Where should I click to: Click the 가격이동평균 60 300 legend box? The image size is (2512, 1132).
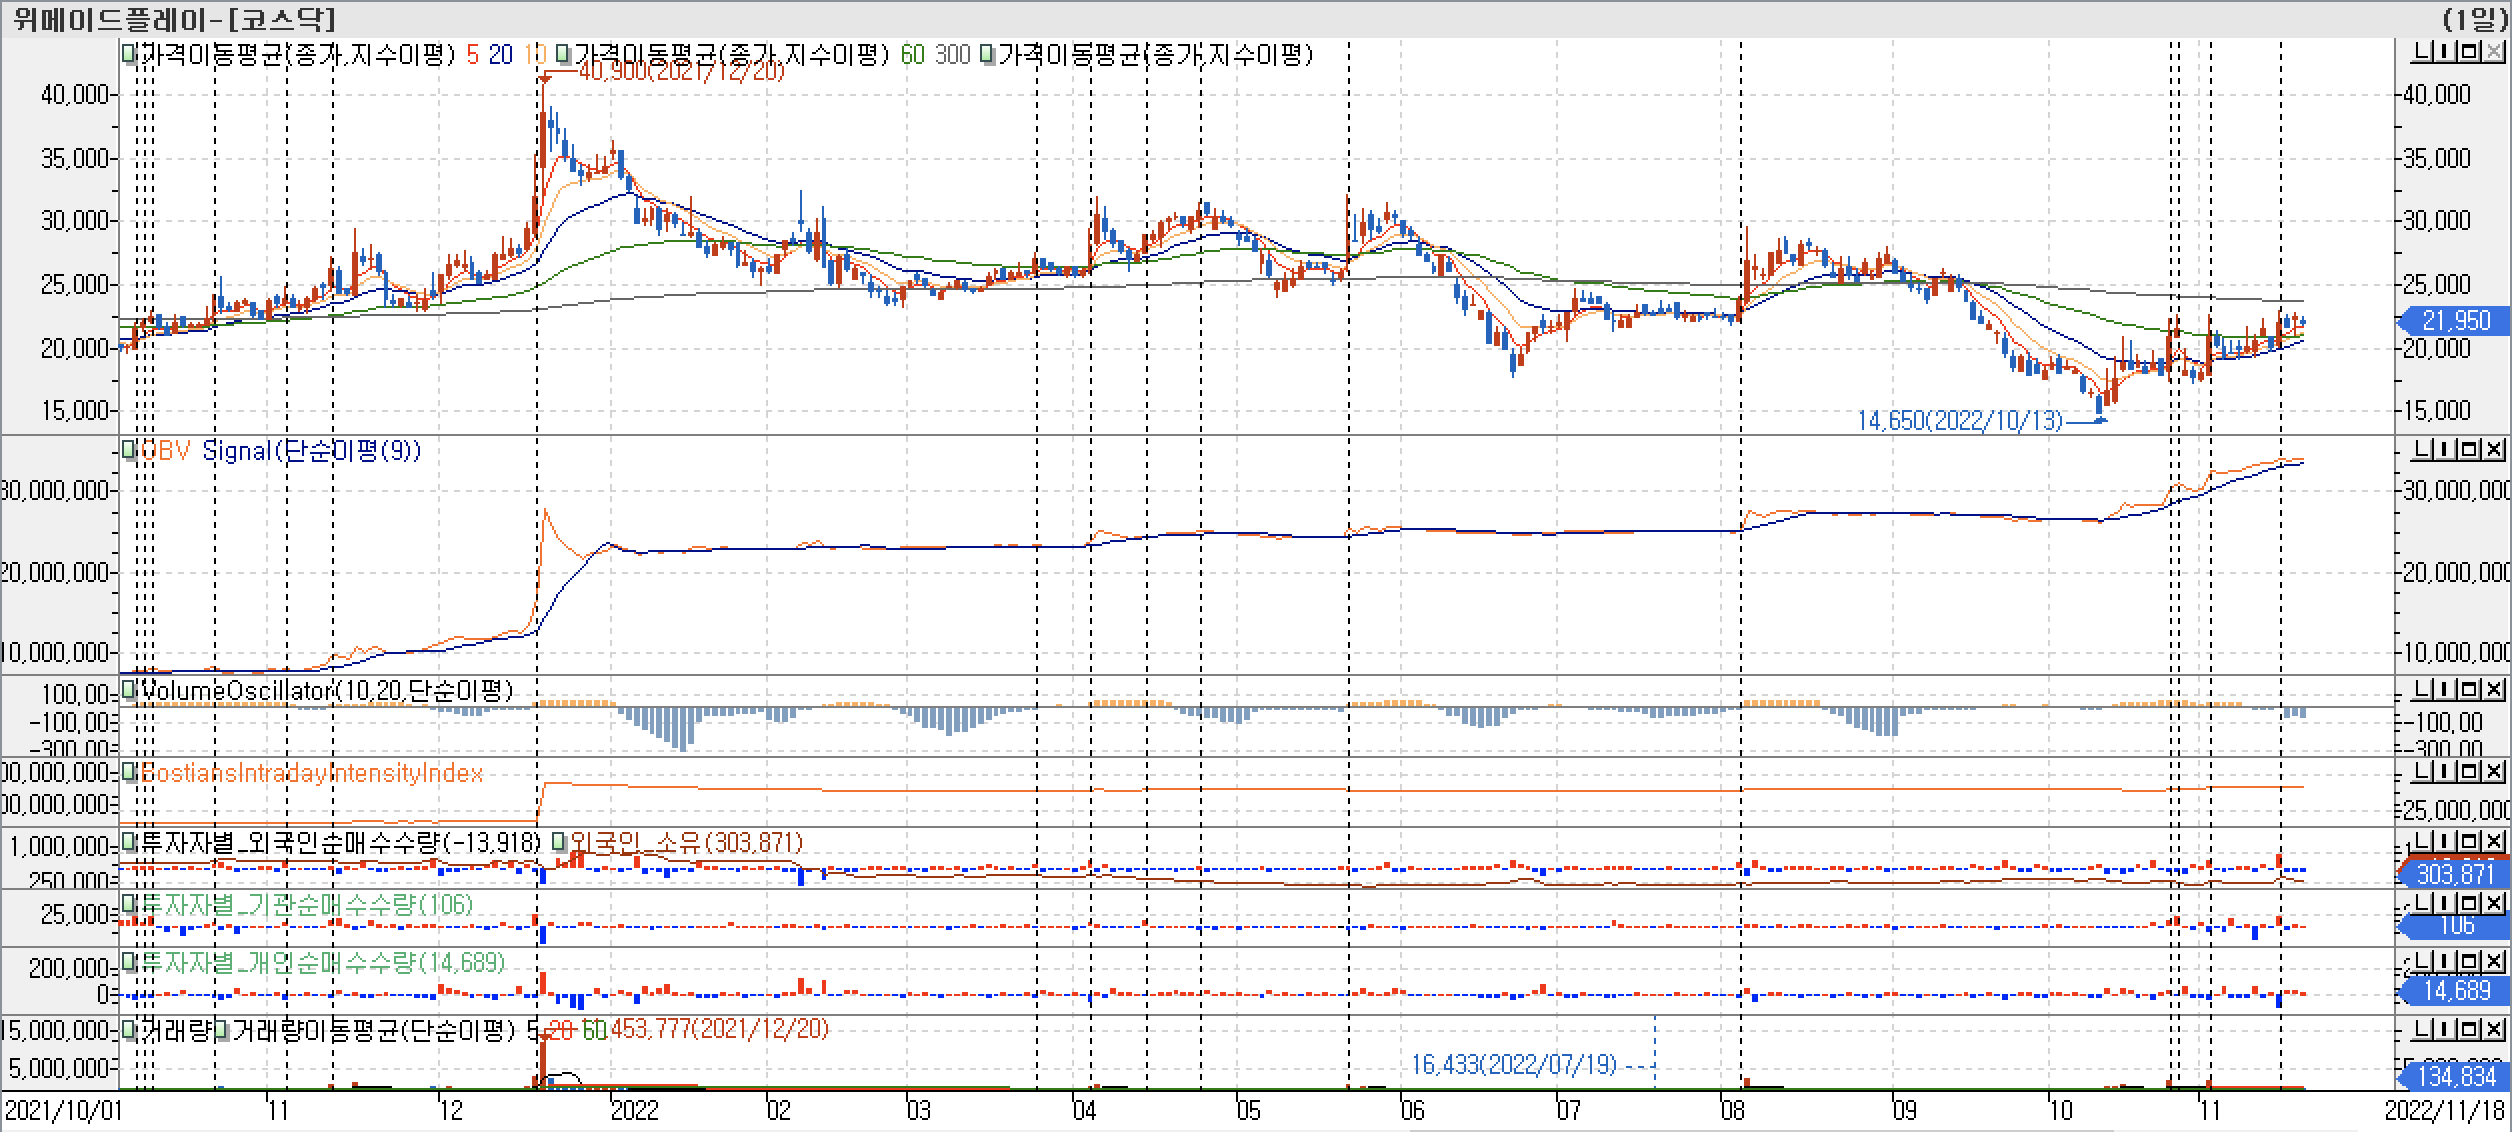pos(563,54)
